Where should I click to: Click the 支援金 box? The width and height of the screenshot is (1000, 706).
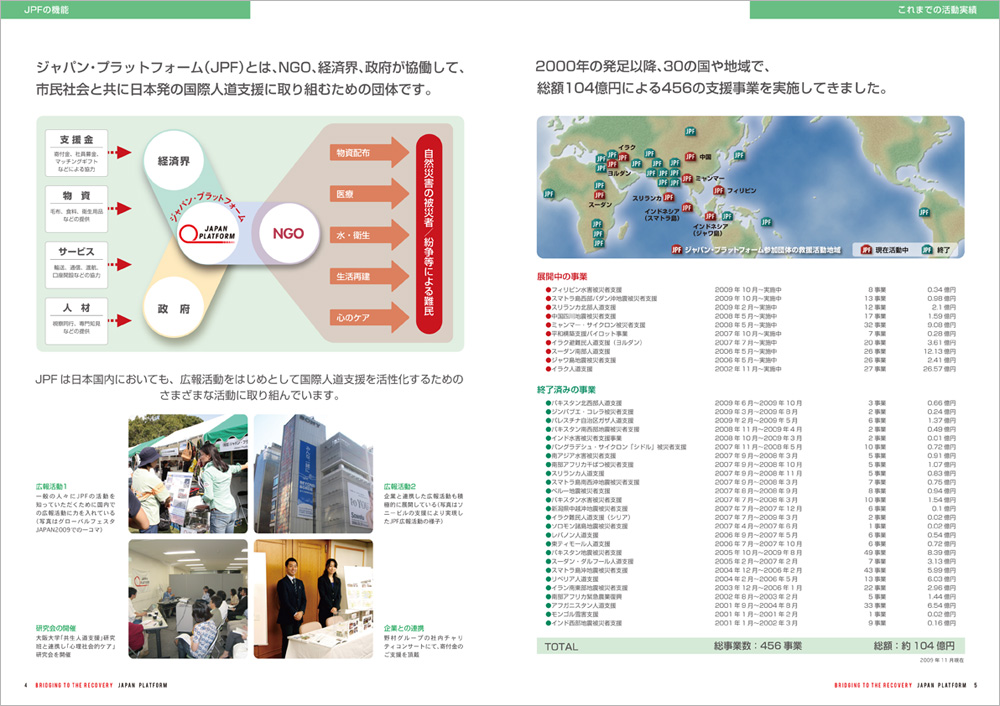click(x=77, y=153)
